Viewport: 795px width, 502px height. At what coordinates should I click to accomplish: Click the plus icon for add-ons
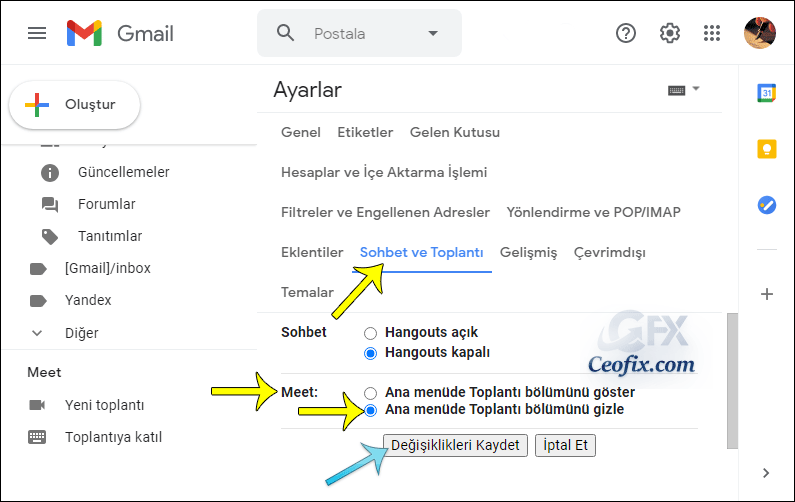[x=767, y=294]
